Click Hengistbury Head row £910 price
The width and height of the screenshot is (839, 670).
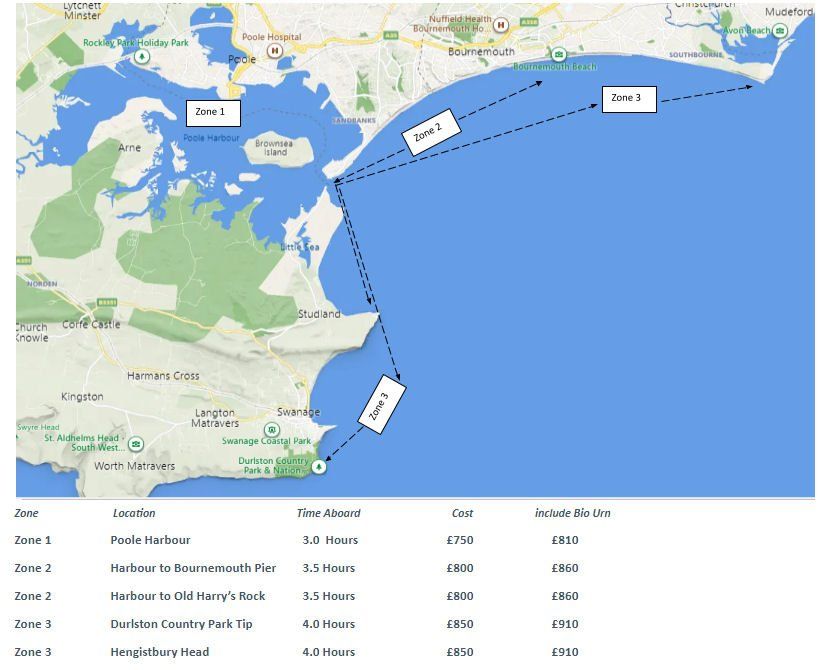(565, 652)
